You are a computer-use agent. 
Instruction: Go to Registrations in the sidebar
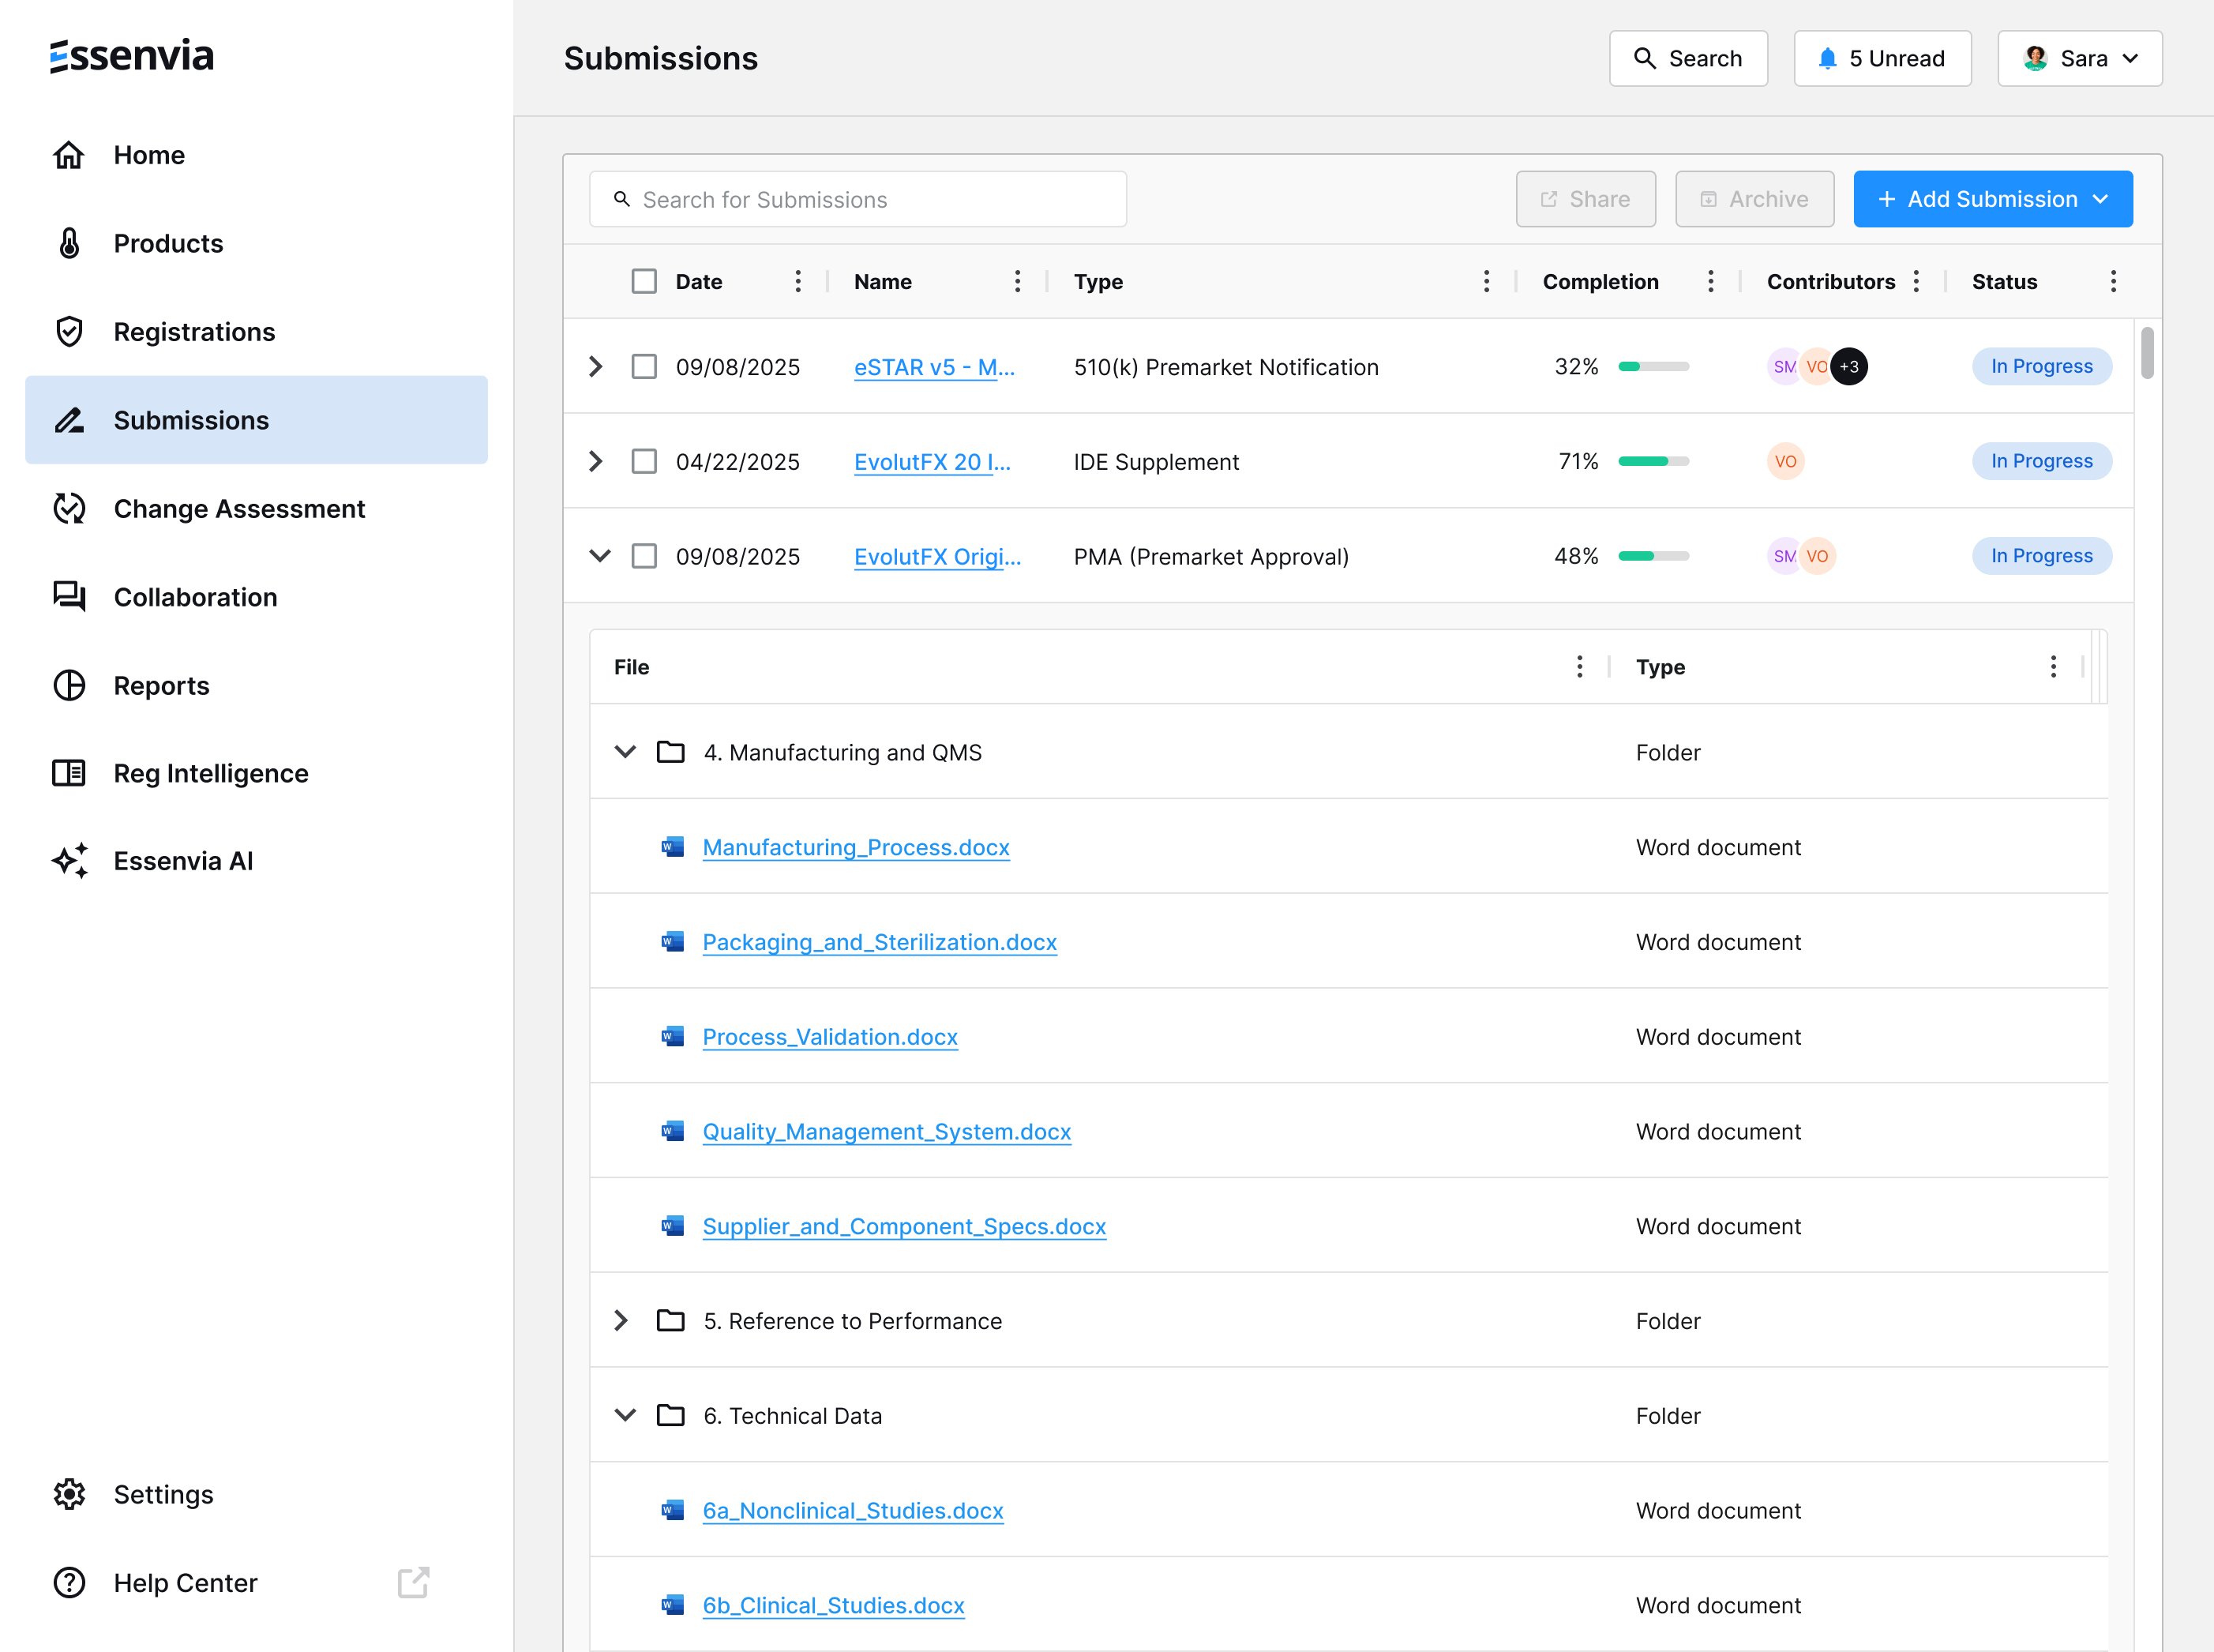coord(194,332)
